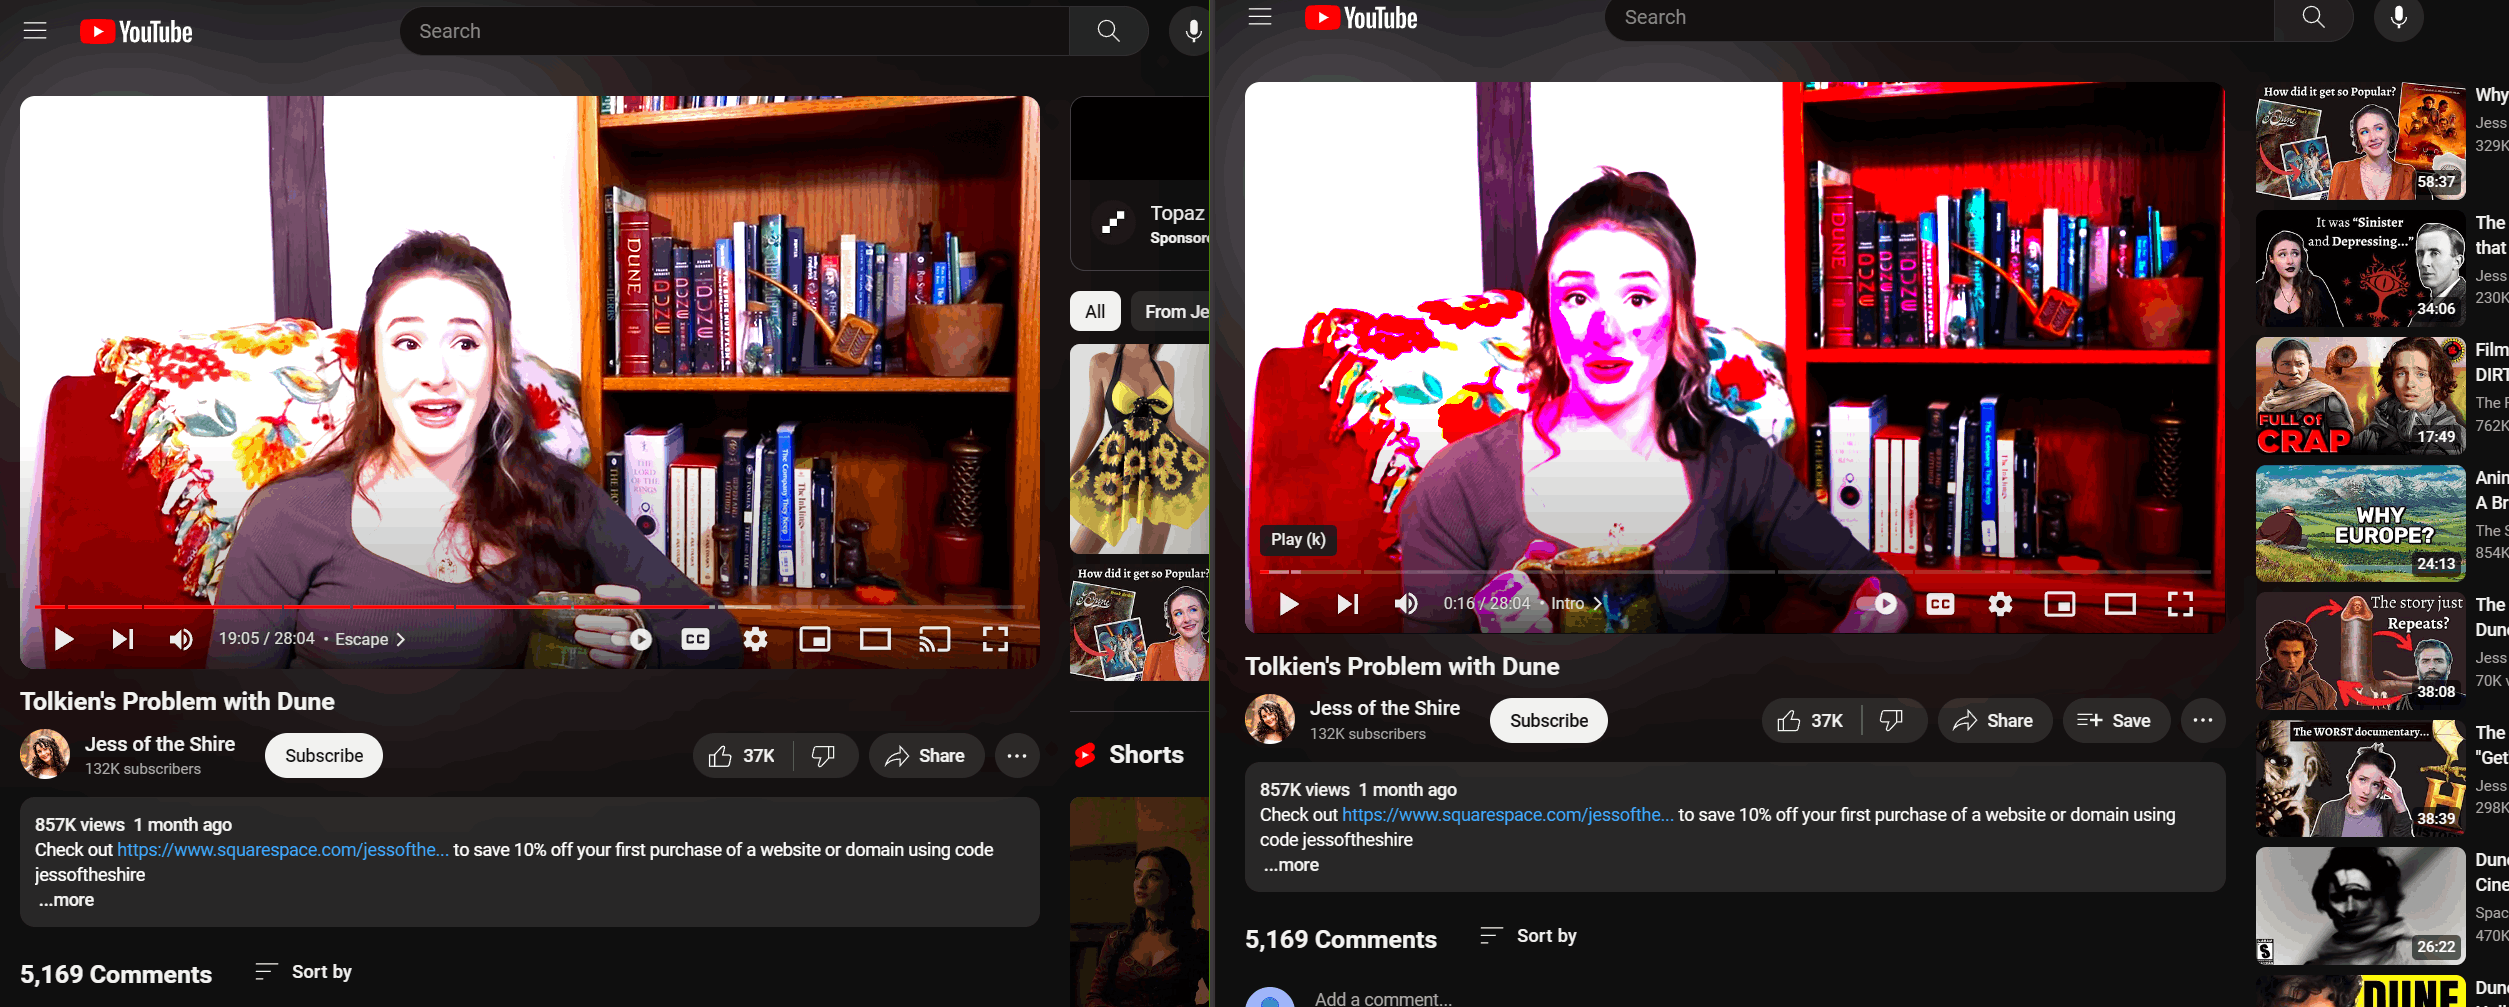Open Jess of the Shire channel name, right window
2509x1007 pixels.
coord(1385,709)
